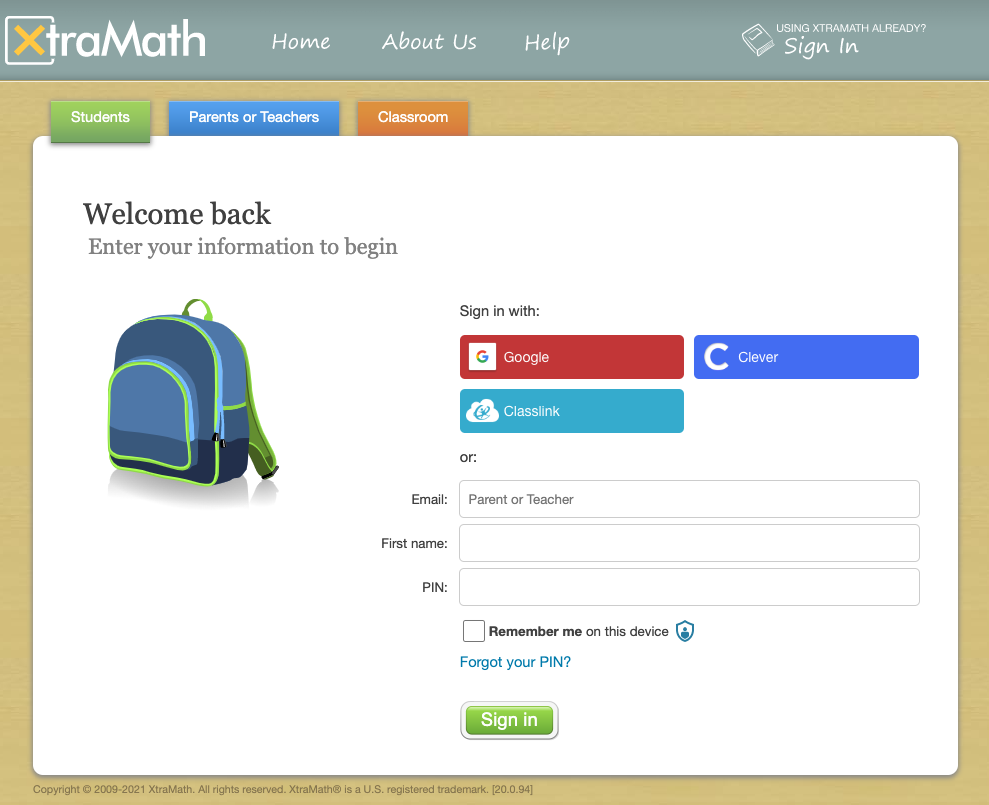Open the Help menu item
This screenshot has width=989, height=805.
pyautogui.click(x=547, y=42)
